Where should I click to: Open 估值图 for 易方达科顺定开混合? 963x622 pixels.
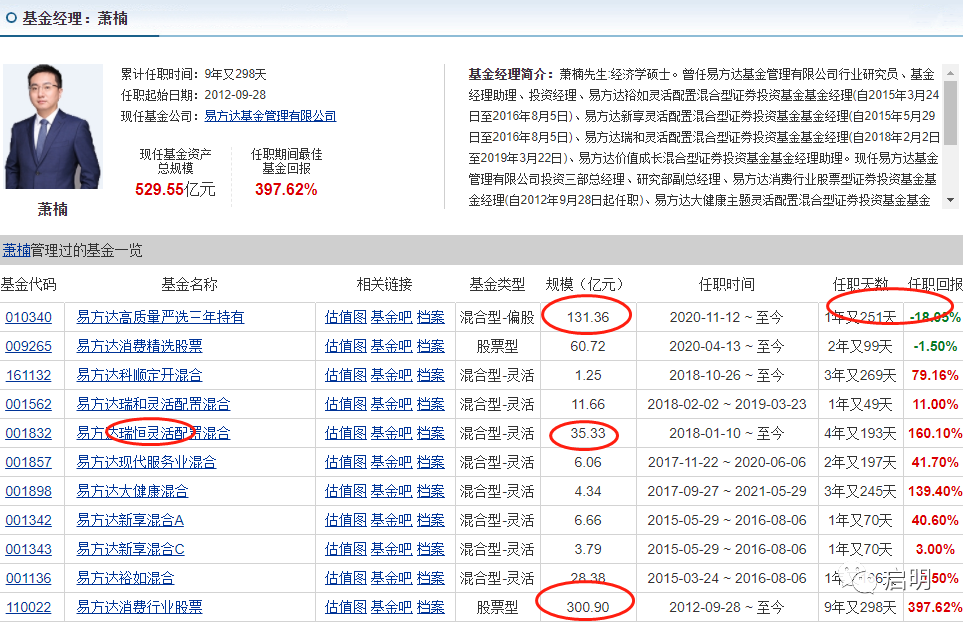(x=346, y=375)
